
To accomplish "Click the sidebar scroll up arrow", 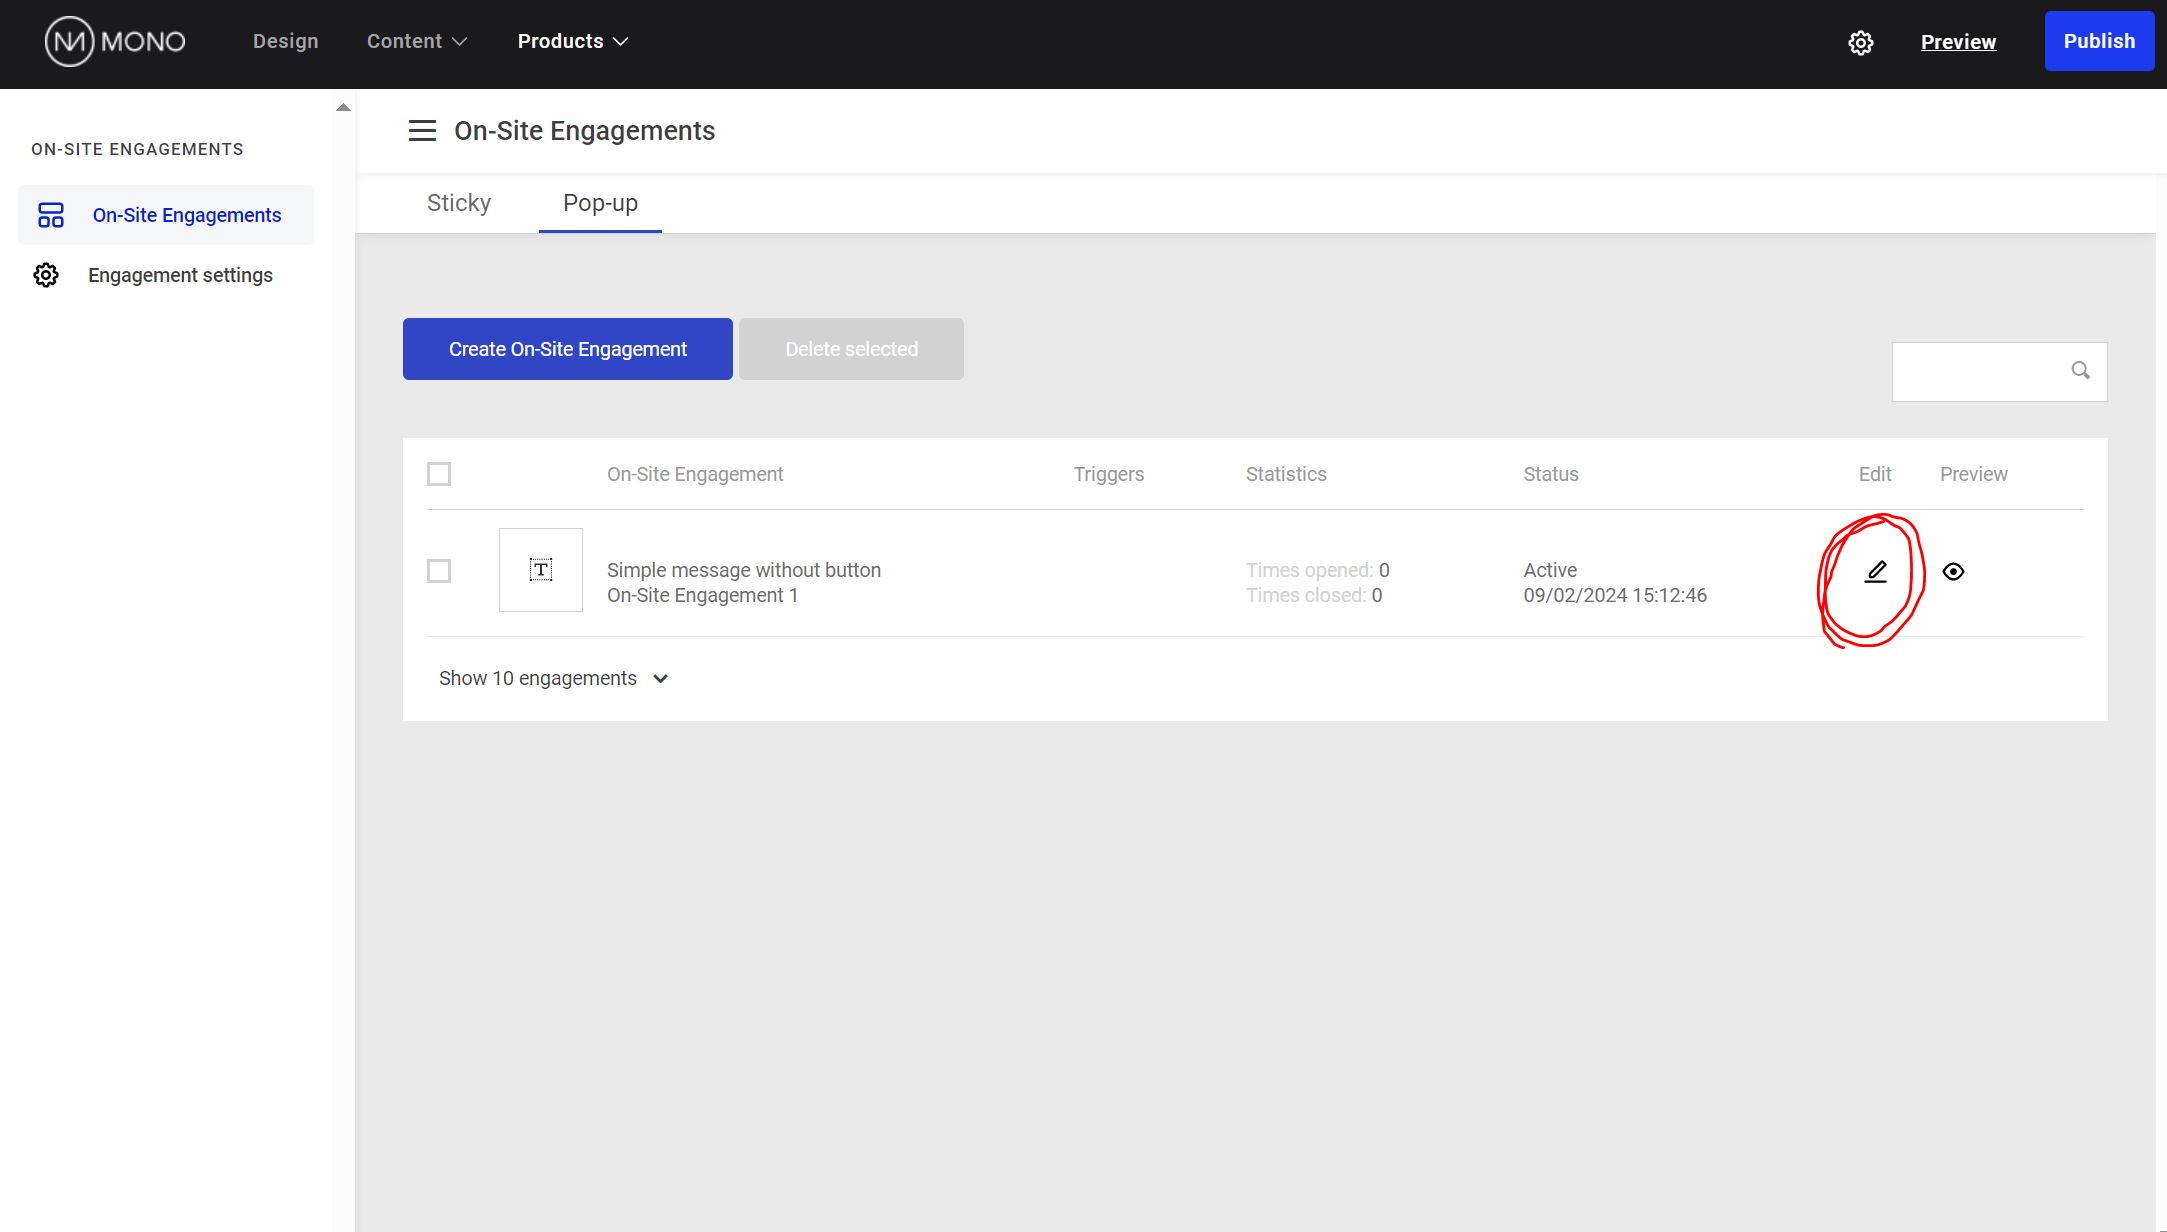I will tap(343, 108).
